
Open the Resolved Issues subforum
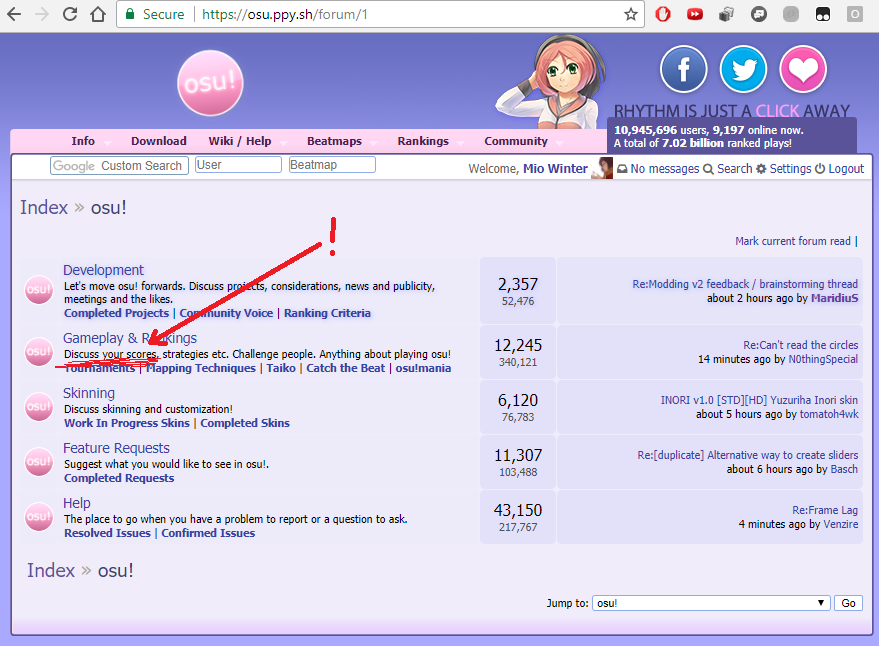[x=107, y=533]
